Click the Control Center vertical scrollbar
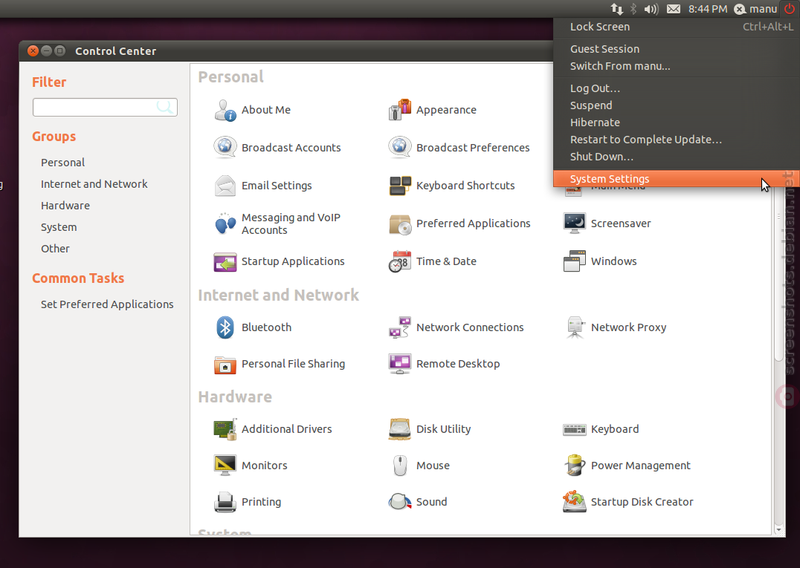800x568 pixels. 779,276
